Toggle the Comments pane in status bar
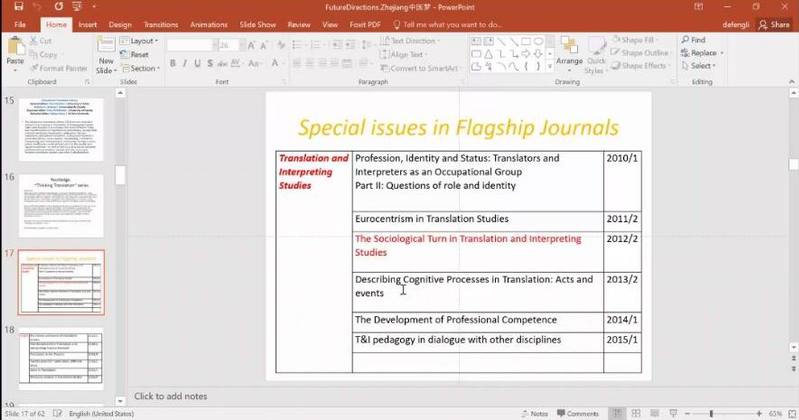This screenshot has height=420, width=799. [578, 413]
